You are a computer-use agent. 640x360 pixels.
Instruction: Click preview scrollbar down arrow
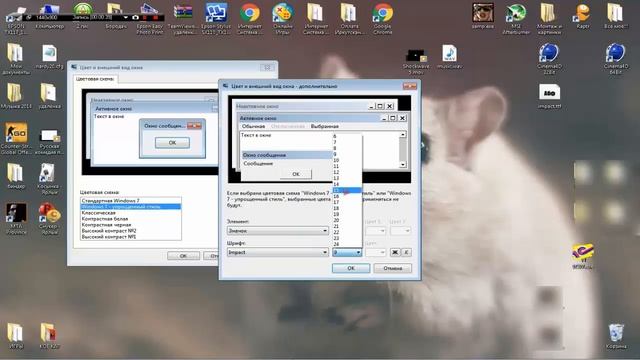pyautogui.click(x=403, y=164)
